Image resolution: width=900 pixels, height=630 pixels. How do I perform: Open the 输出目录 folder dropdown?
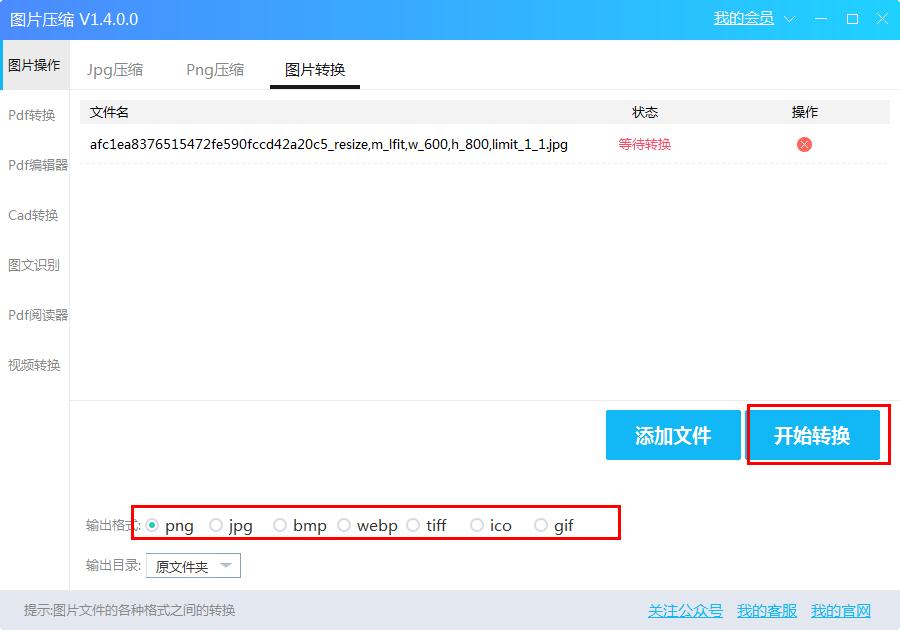[x=193, y=565]
